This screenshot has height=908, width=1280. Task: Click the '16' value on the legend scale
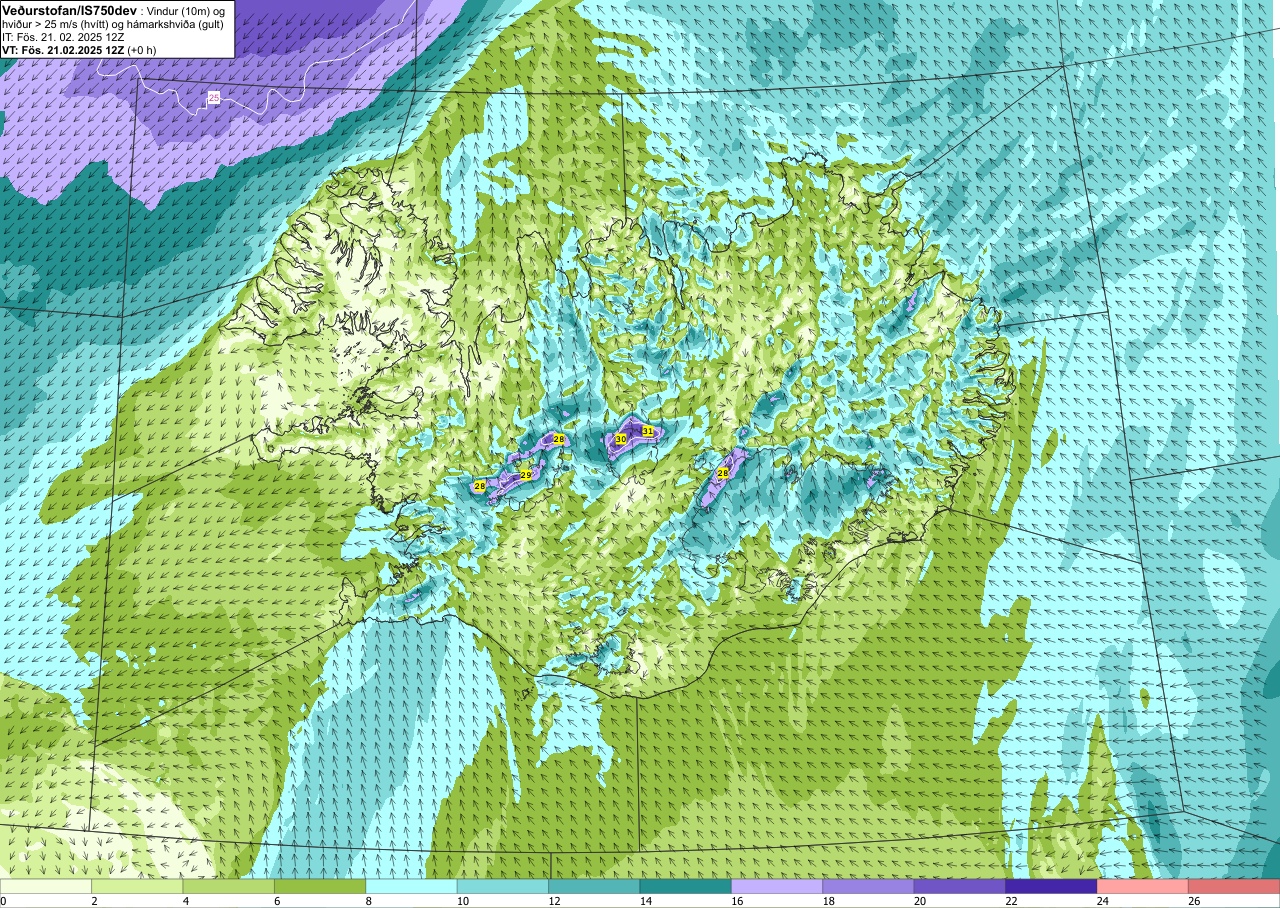(x=738, y=901)
